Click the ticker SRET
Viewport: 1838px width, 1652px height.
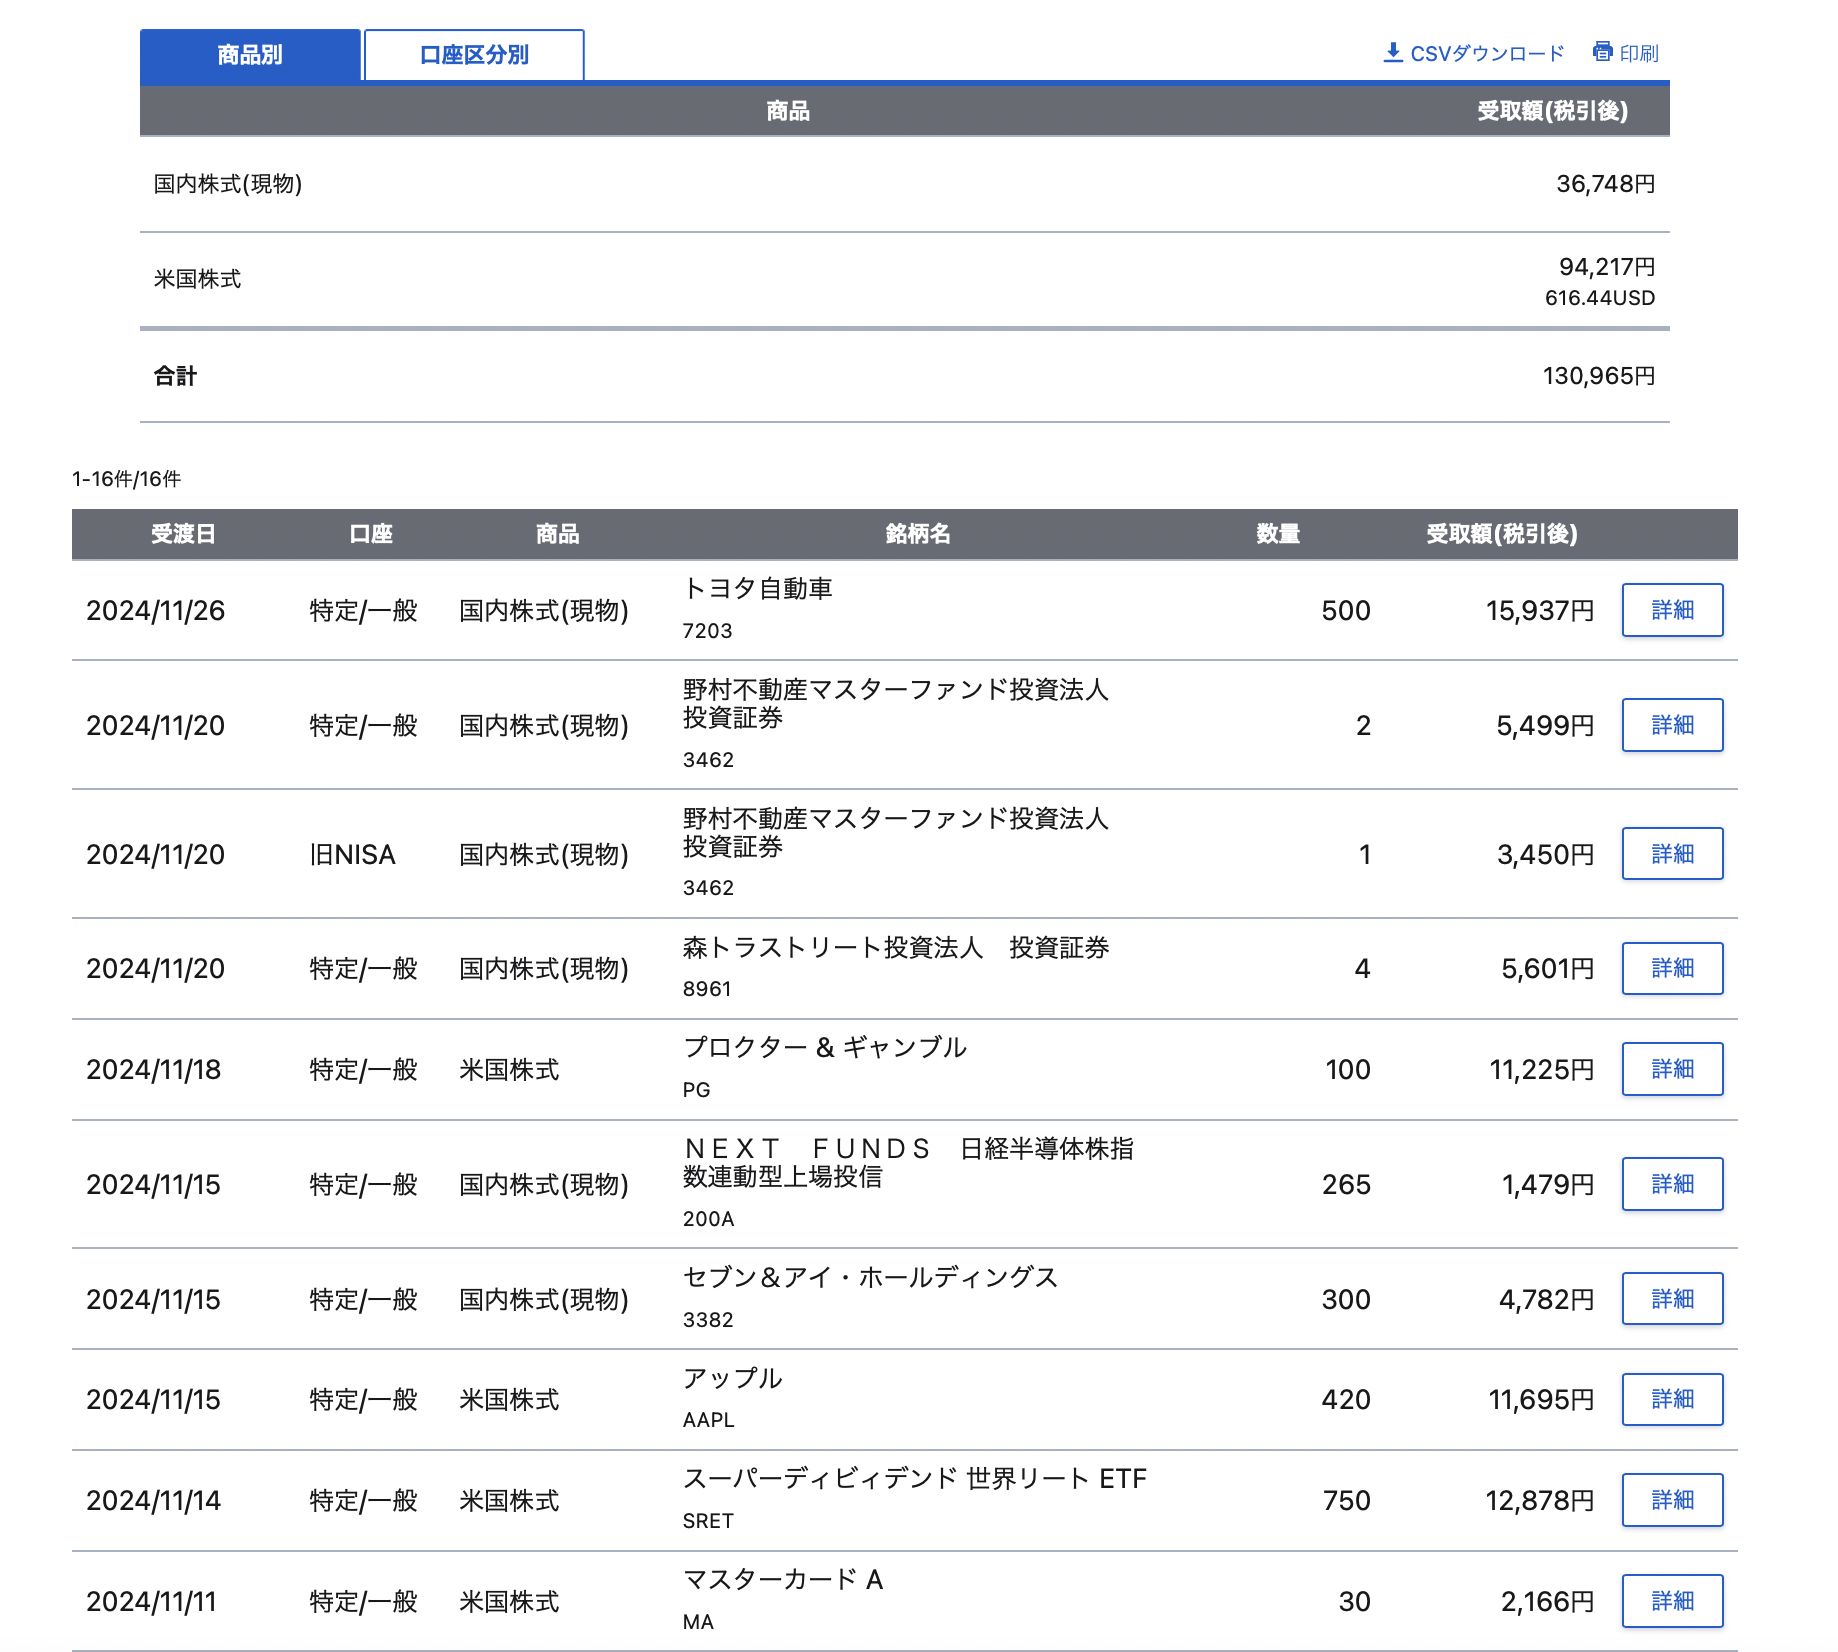709,1521
